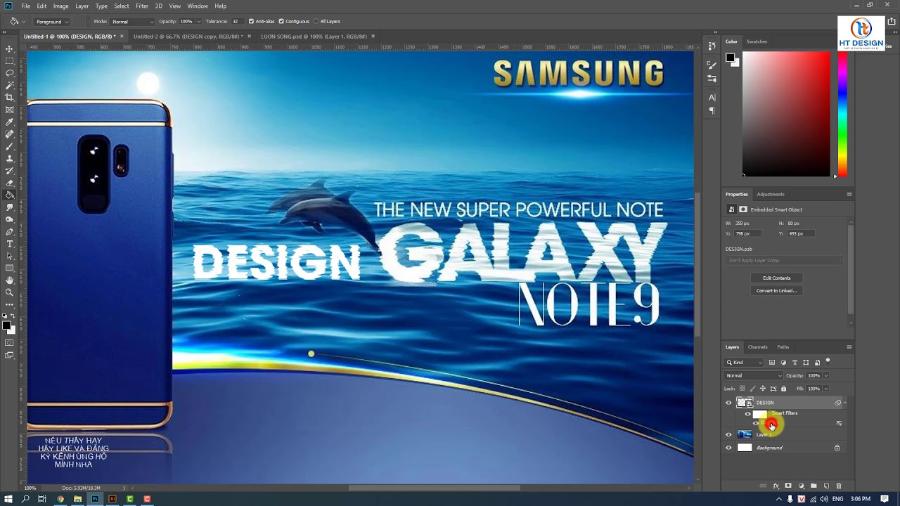Click the delete layer trash icon
The image size is (900, 506).
[838, 485]
